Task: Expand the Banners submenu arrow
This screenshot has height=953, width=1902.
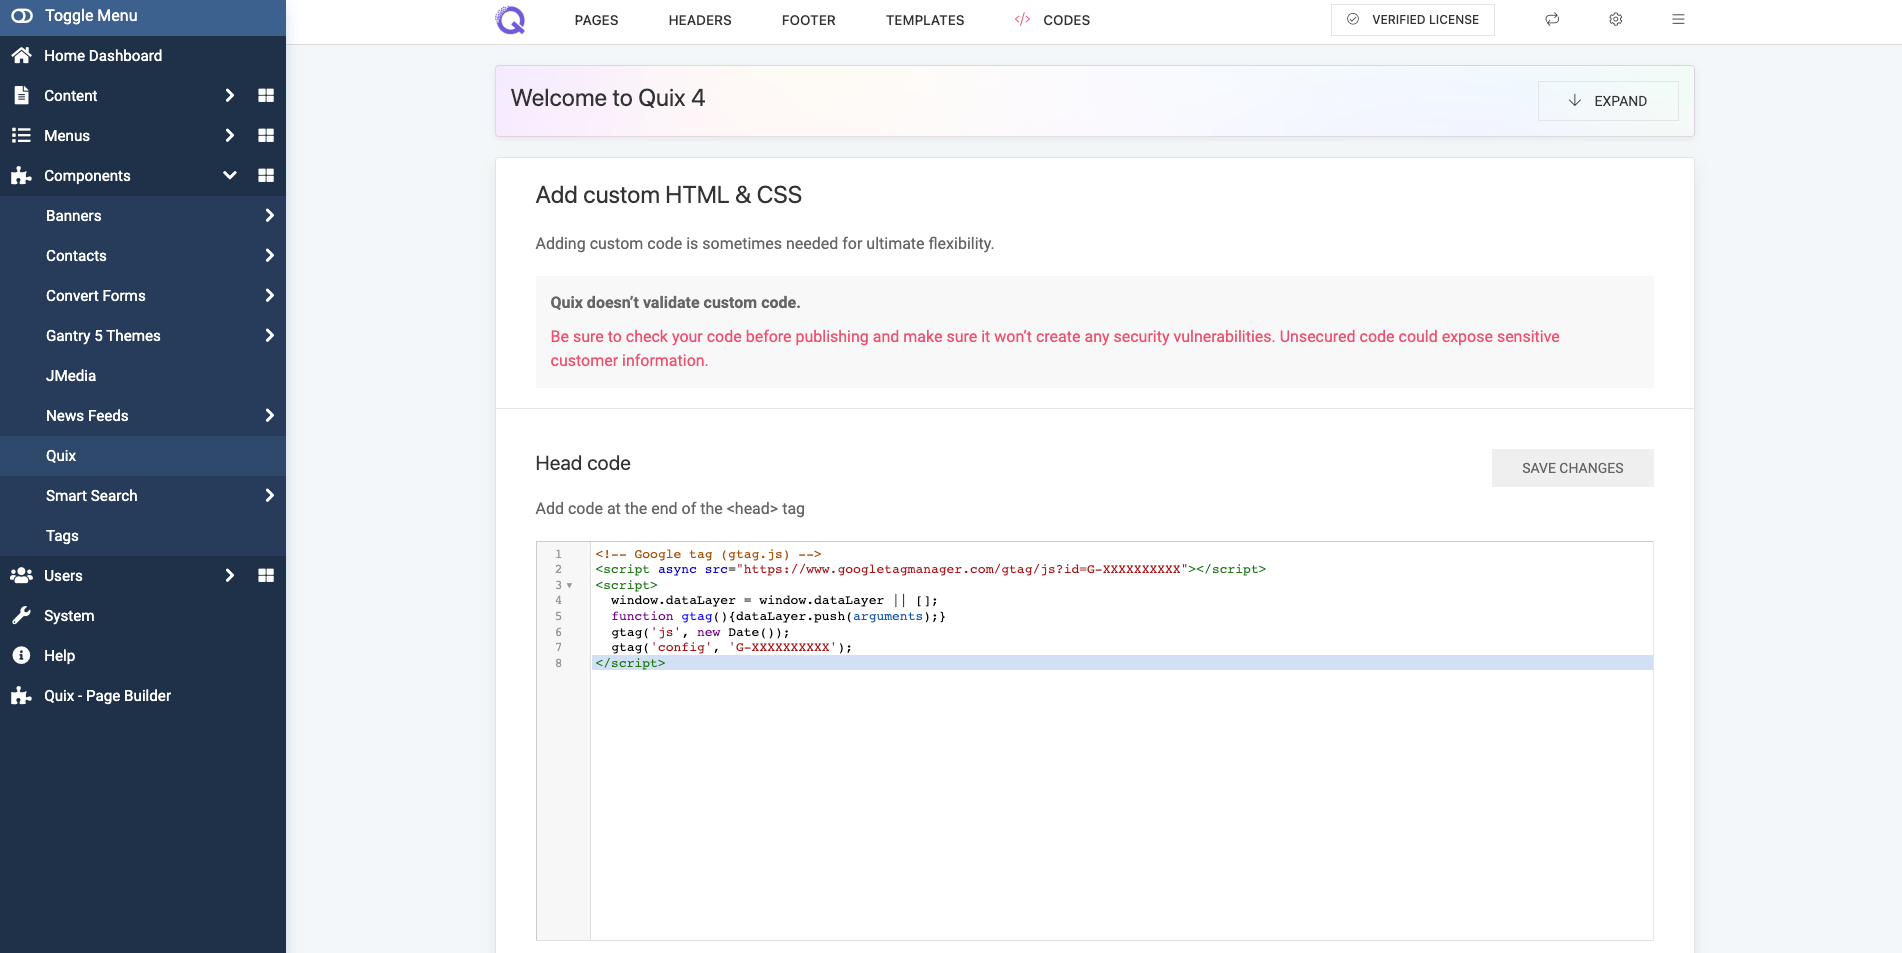Action: (269, 215)
